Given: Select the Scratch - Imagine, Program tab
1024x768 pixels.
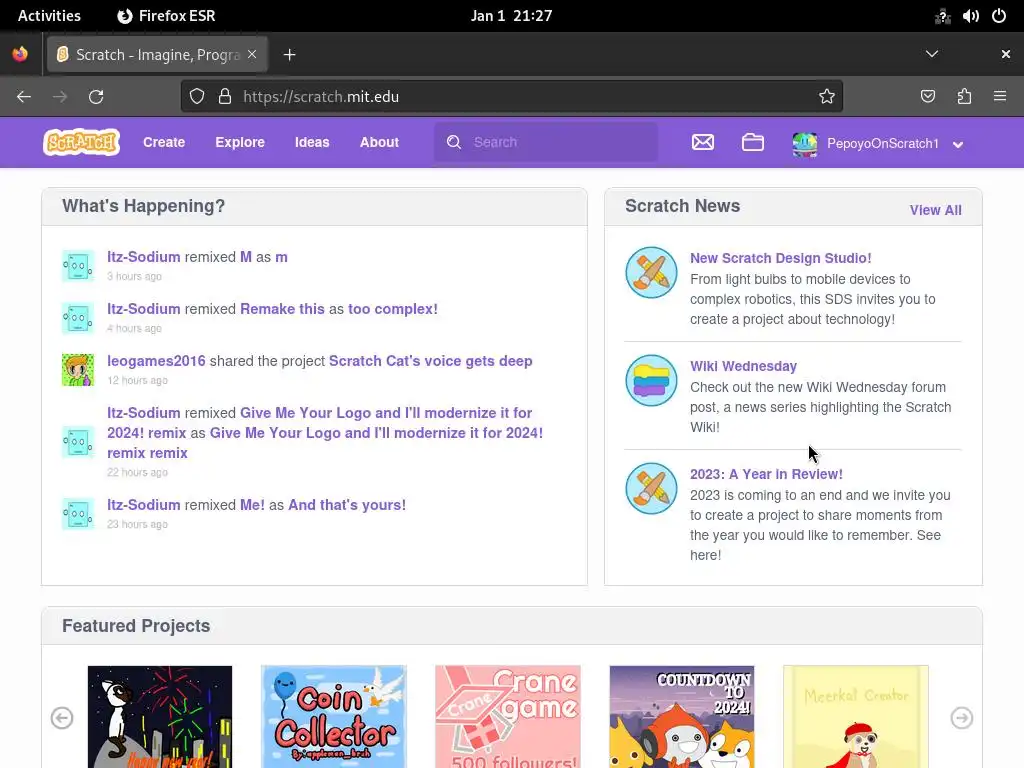Looking at the screenshot, I should coord(157,55).
